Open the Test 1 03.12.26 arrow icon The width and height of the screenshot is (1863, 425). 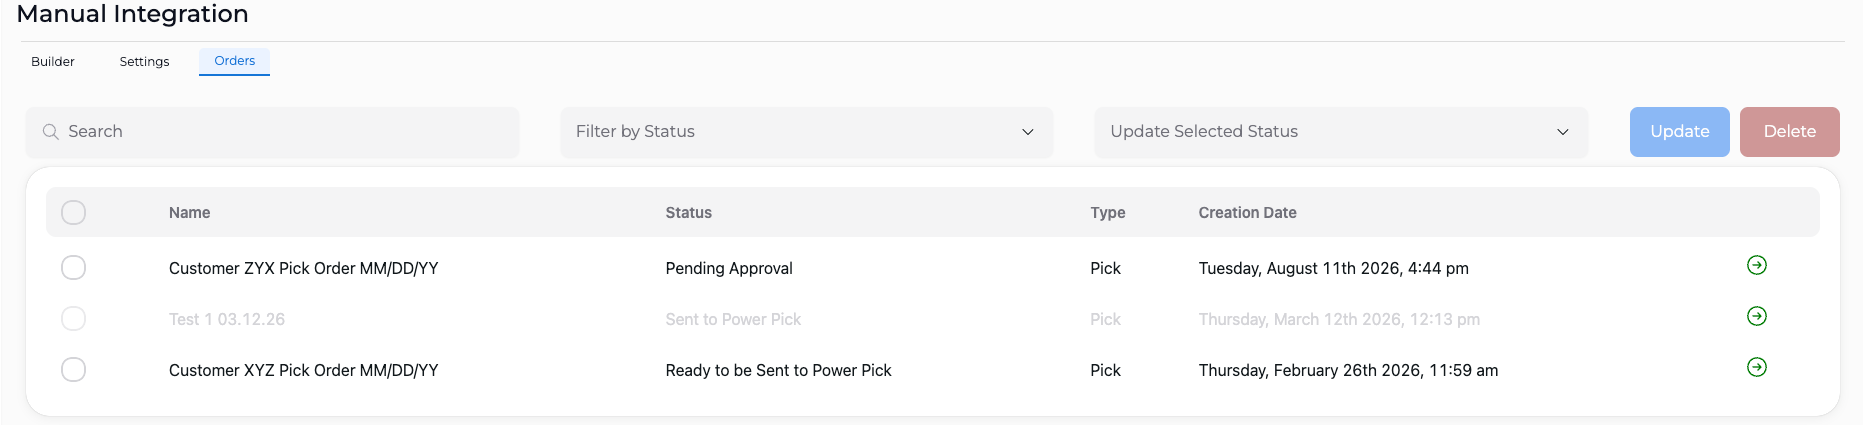1756,316
